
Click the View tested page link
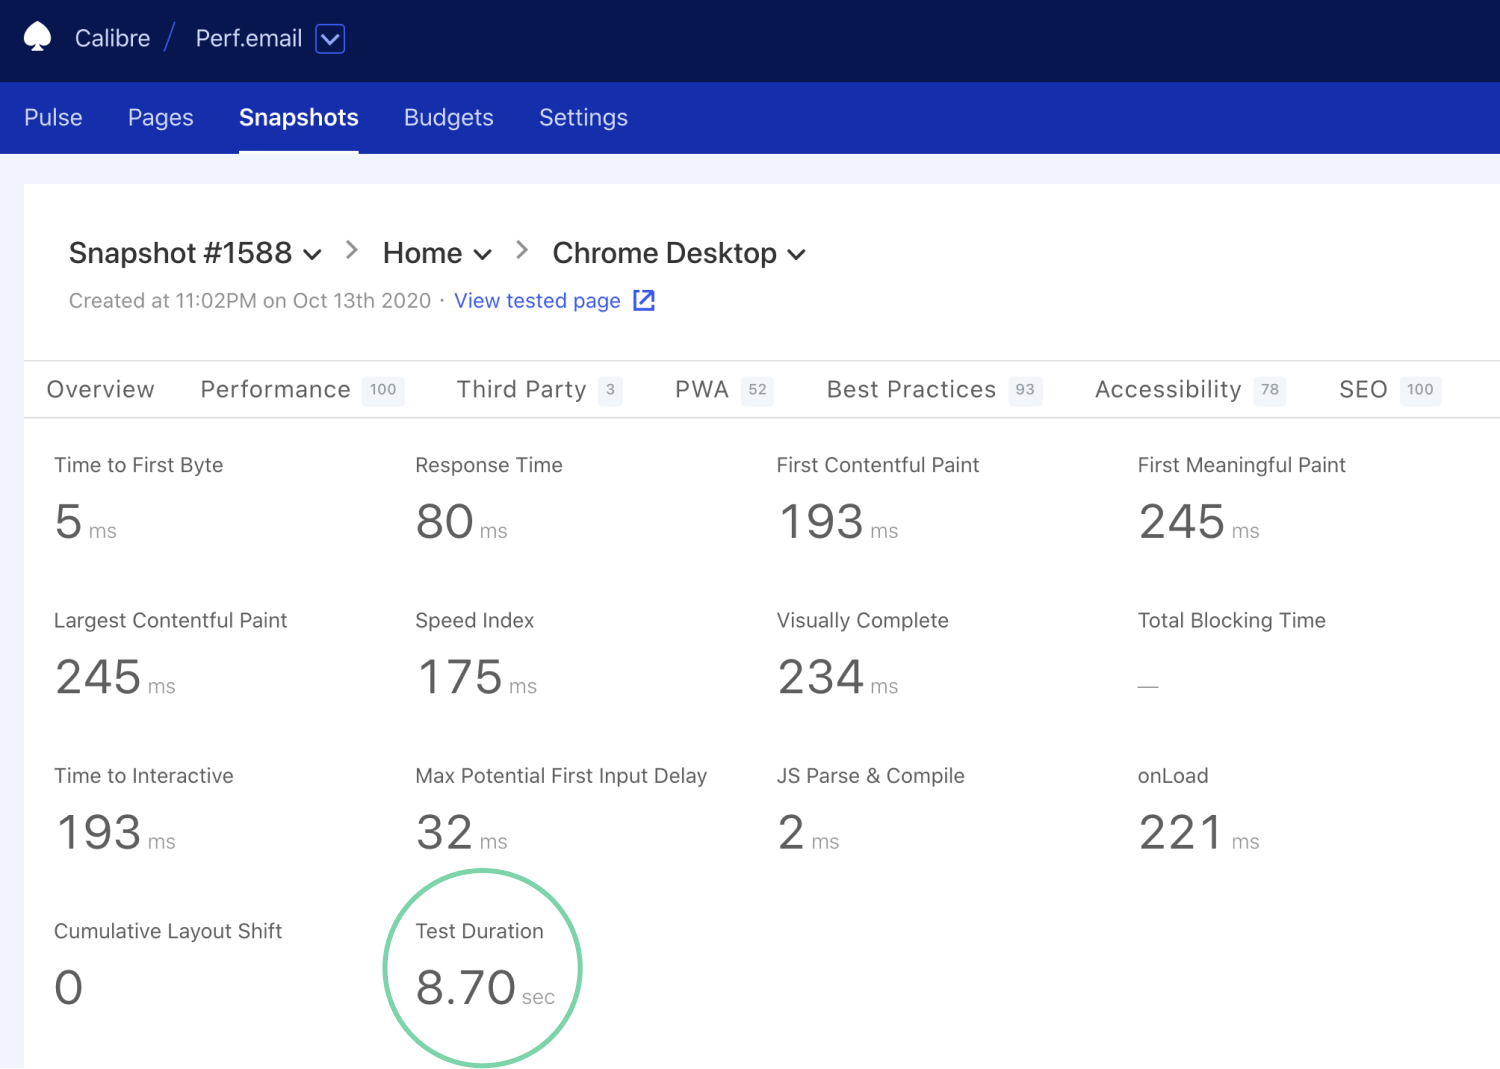click(x=537, y=301)
